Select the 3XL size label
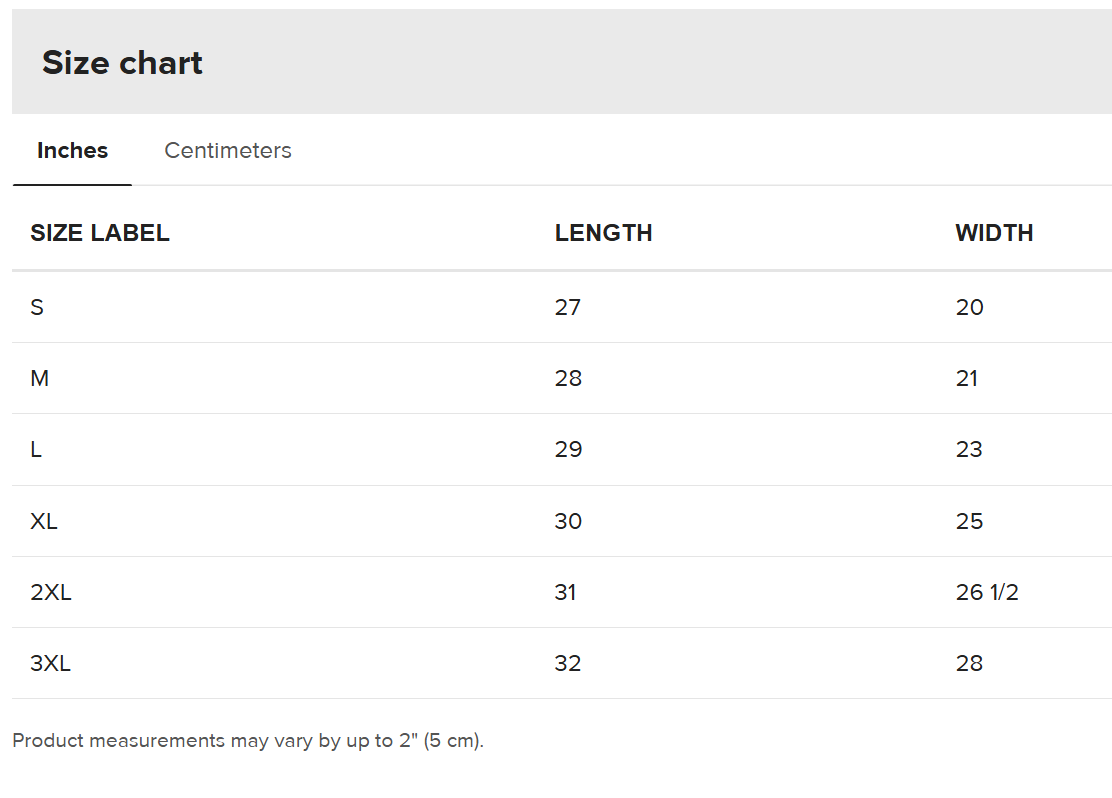Viewport: 1112px width, 798px height. coord(51,663)
